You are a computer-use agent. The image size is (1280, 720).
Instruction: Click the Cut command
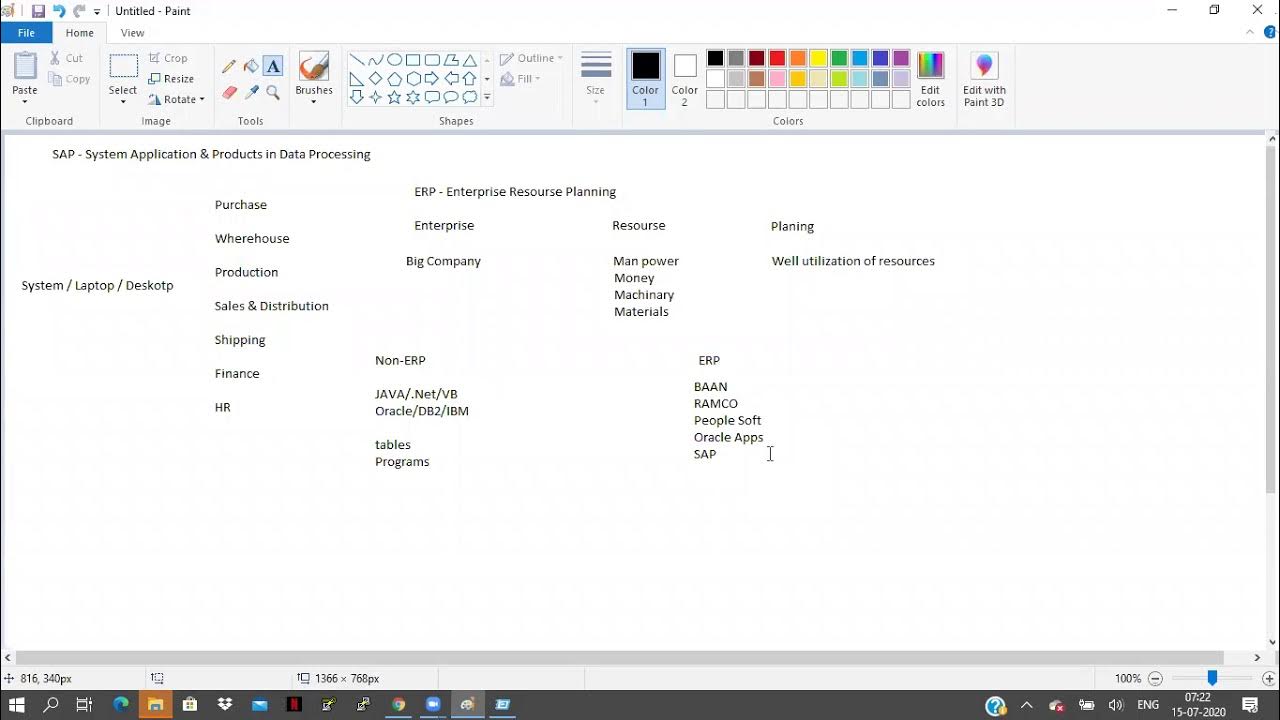66,58
